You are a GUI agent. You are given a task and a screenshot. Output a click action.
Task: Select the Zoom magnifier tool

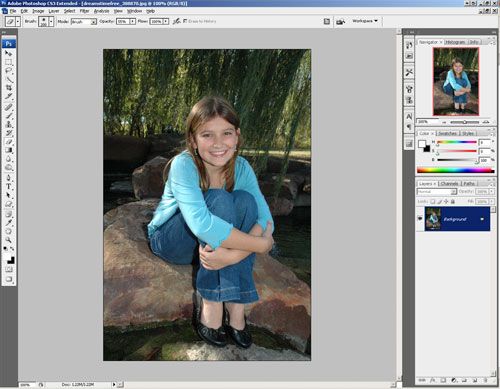pyautogui.click(x=9, y=240)
